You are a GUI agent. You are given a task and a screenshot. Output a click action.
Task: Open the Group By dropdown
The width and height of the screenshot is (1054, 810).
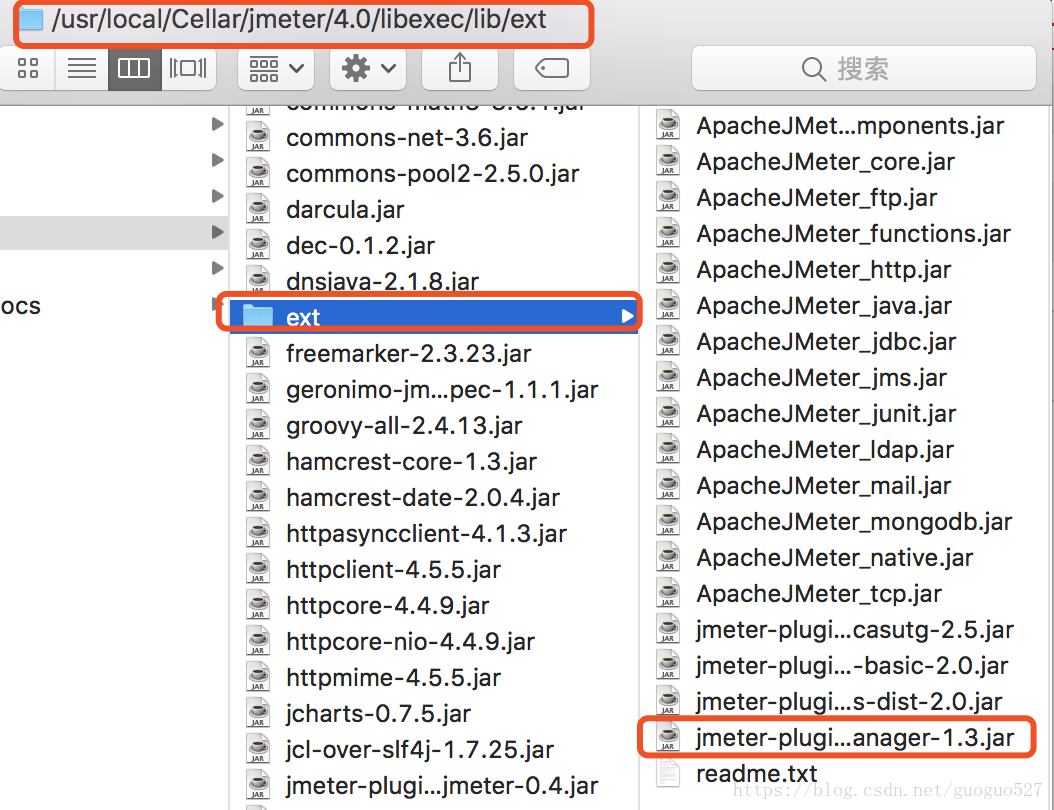click(275, 68)
